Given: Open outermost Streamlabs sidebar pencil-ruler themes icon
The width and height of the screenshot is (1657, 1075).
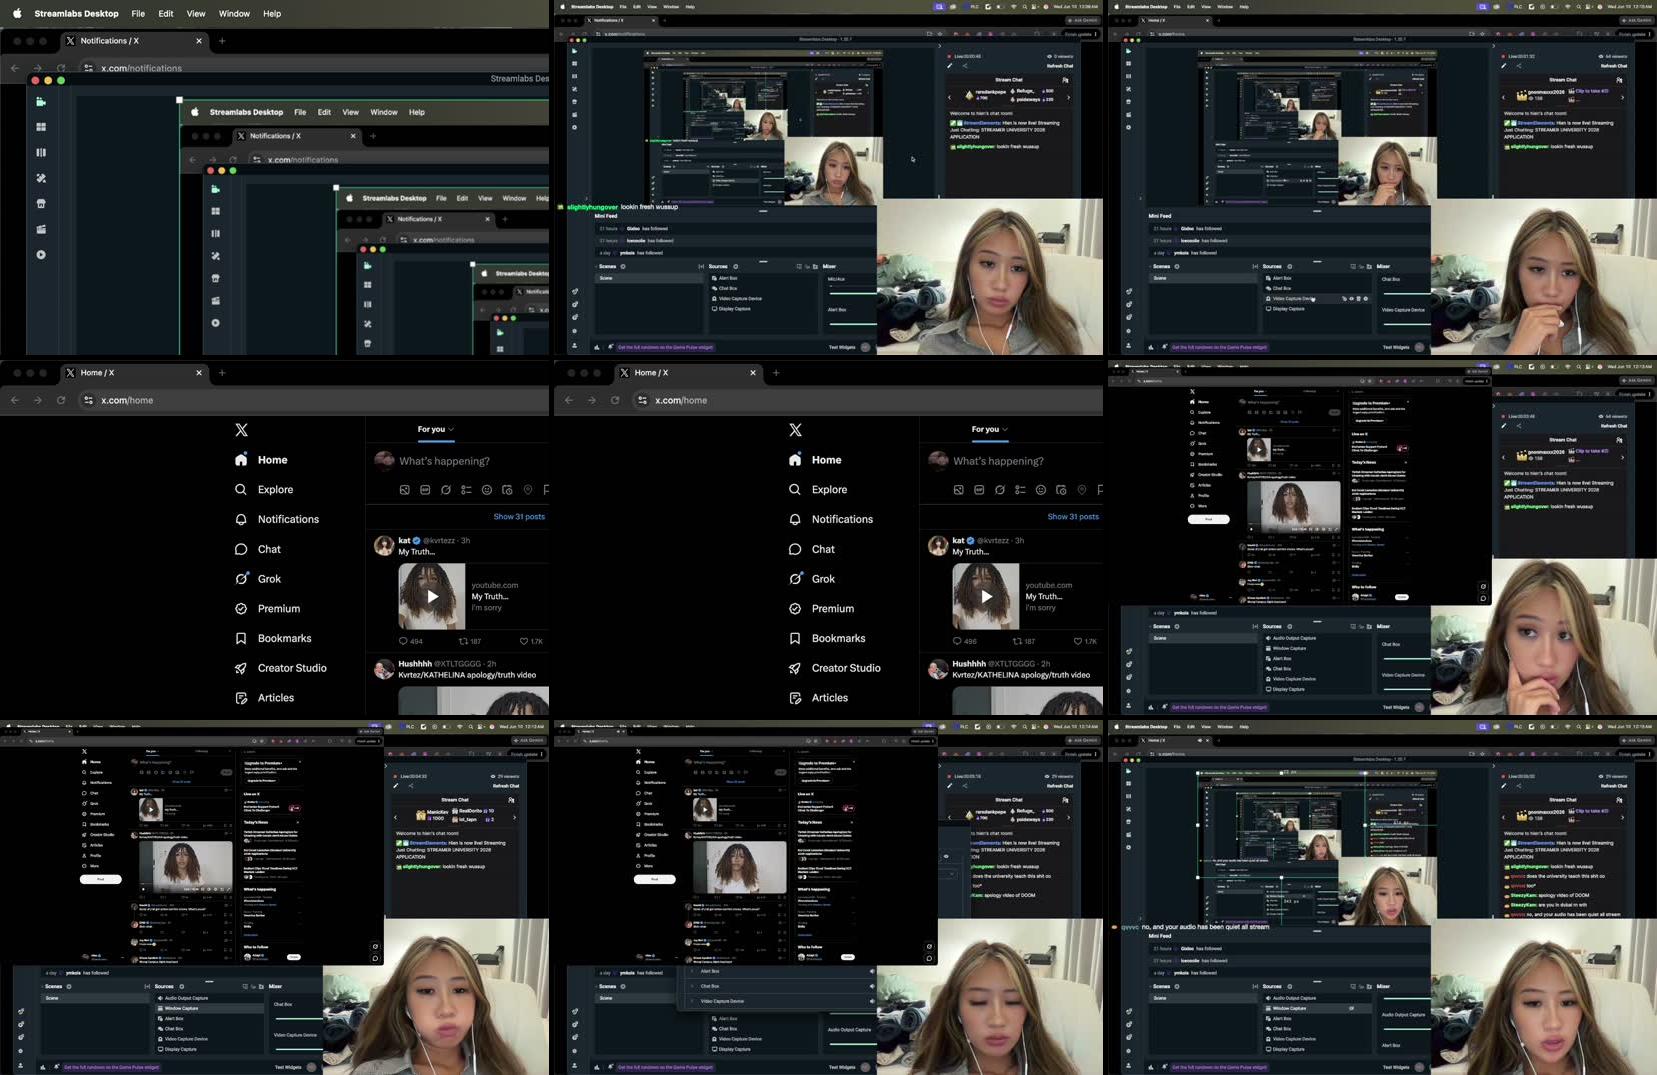Looking at the screenshot, I should pyautogui.click(x=41, y=178).
